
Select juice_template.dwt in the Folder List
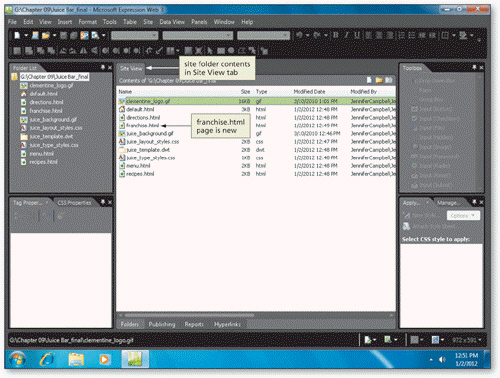click(x=51, y=136)
